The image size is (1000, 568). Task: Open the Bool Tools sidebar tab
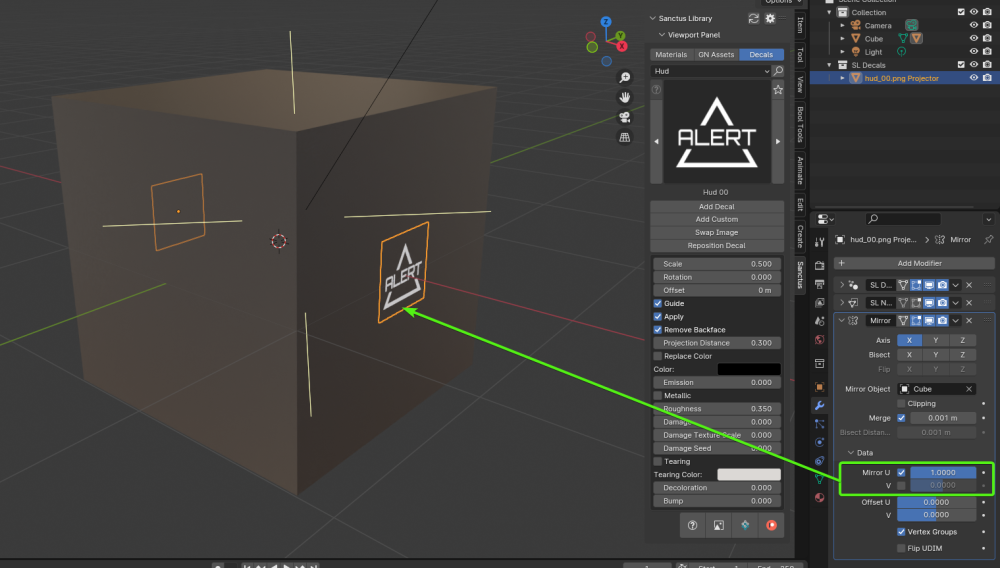coord(800,124)
